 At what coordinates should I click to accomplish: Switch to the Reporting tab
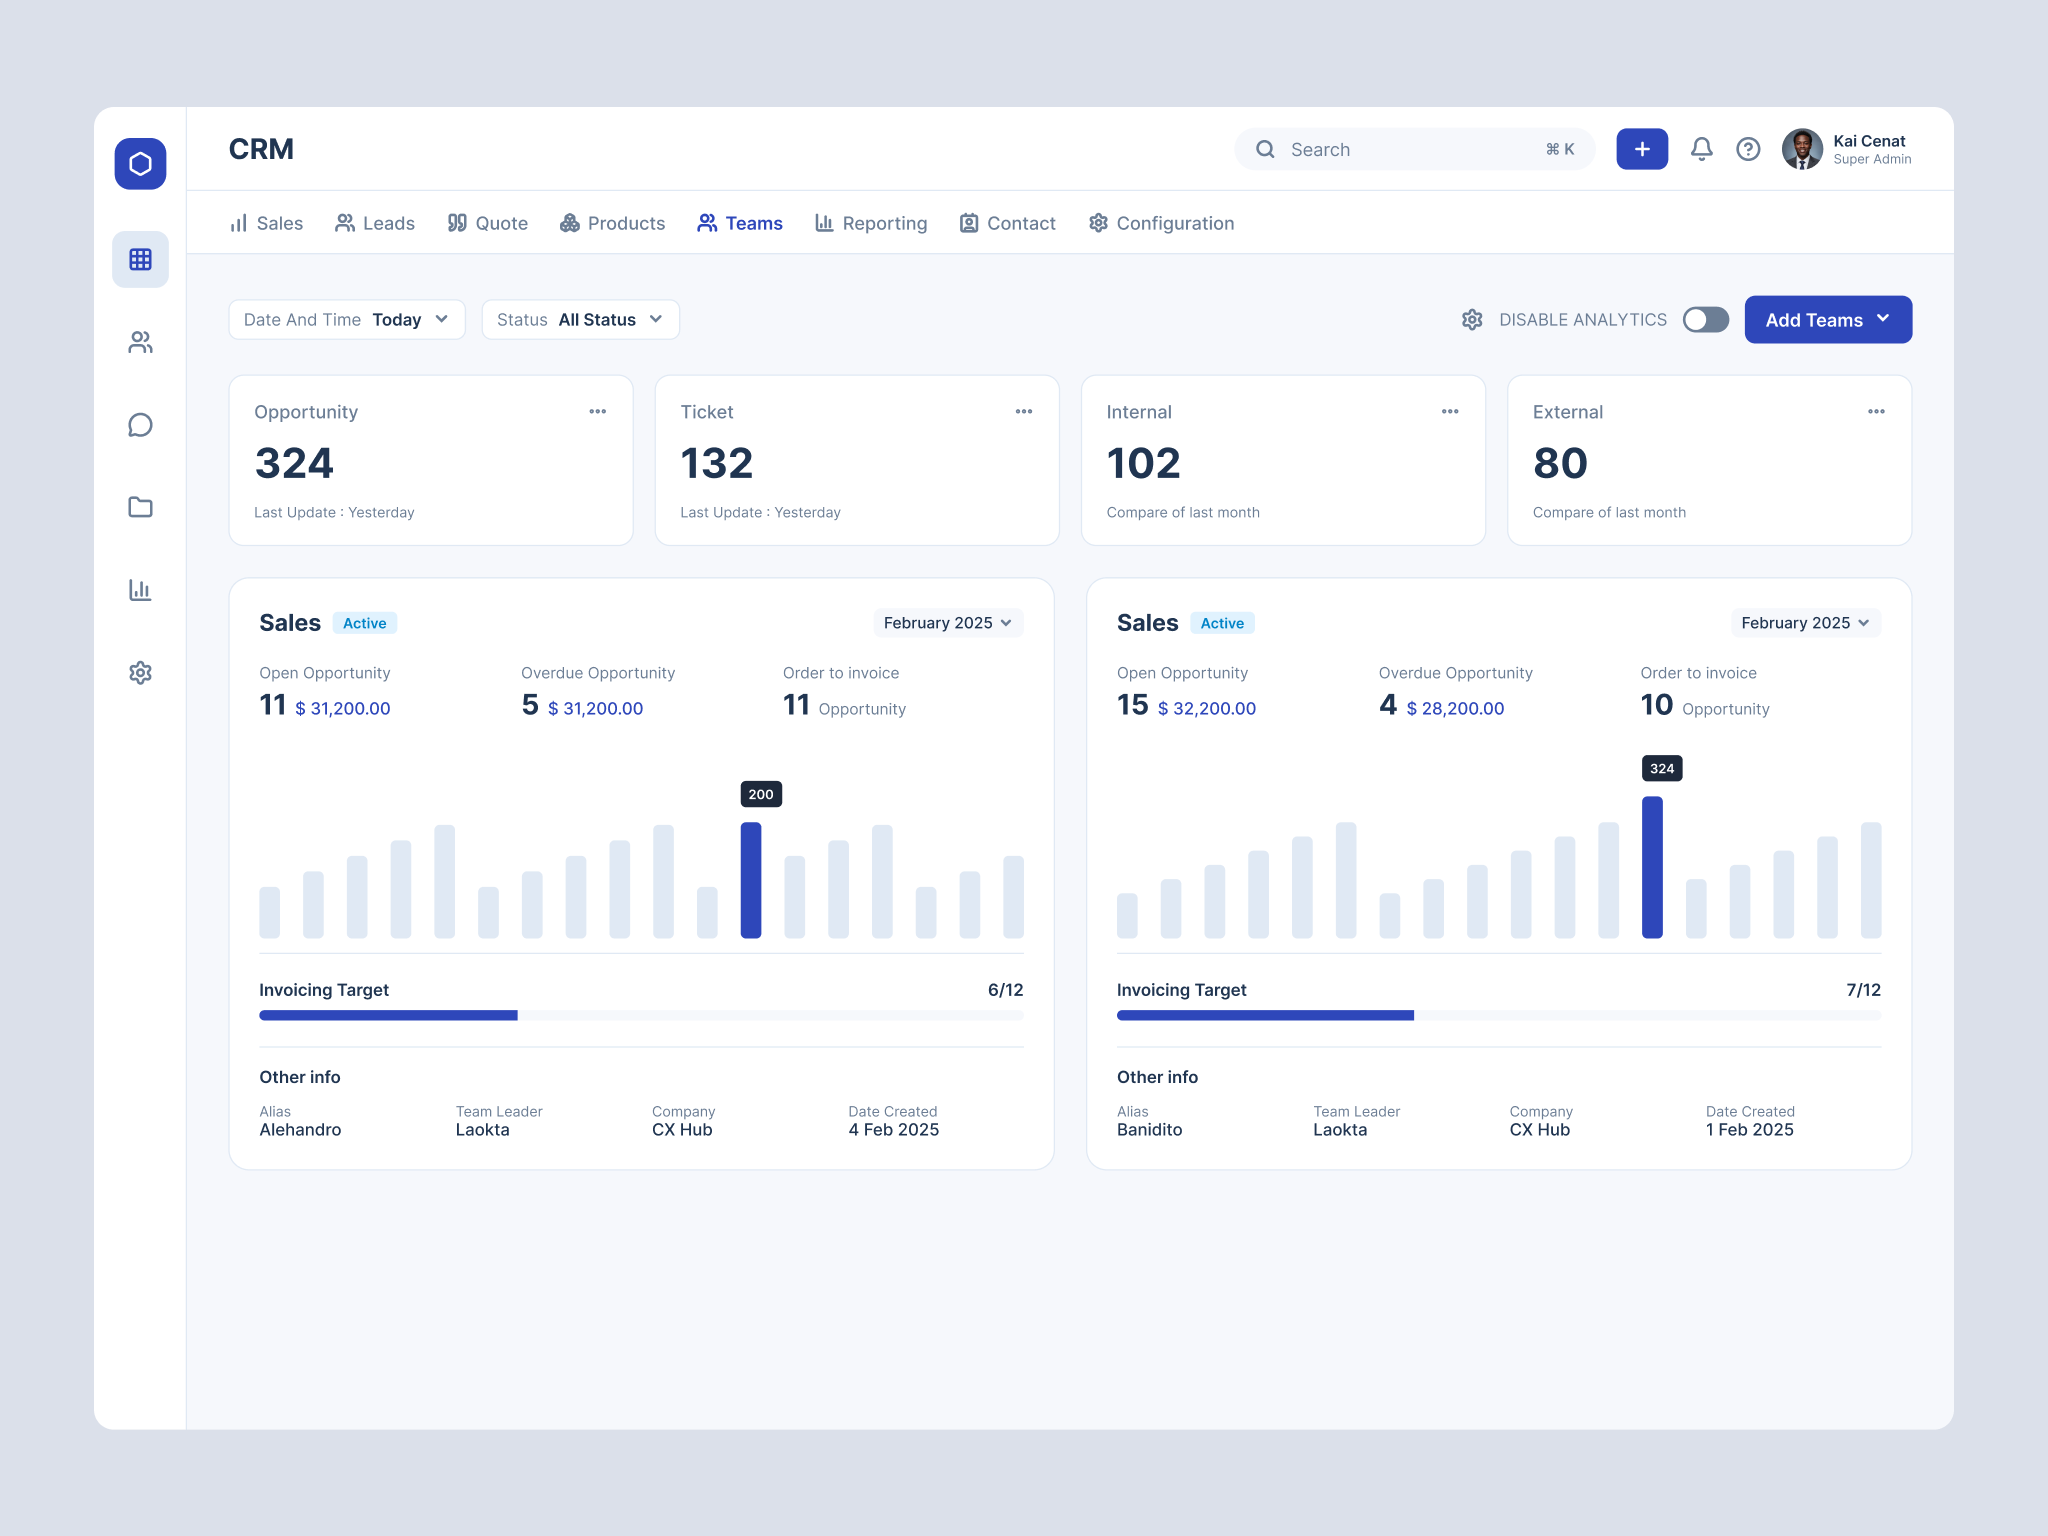tap(871, 223)
